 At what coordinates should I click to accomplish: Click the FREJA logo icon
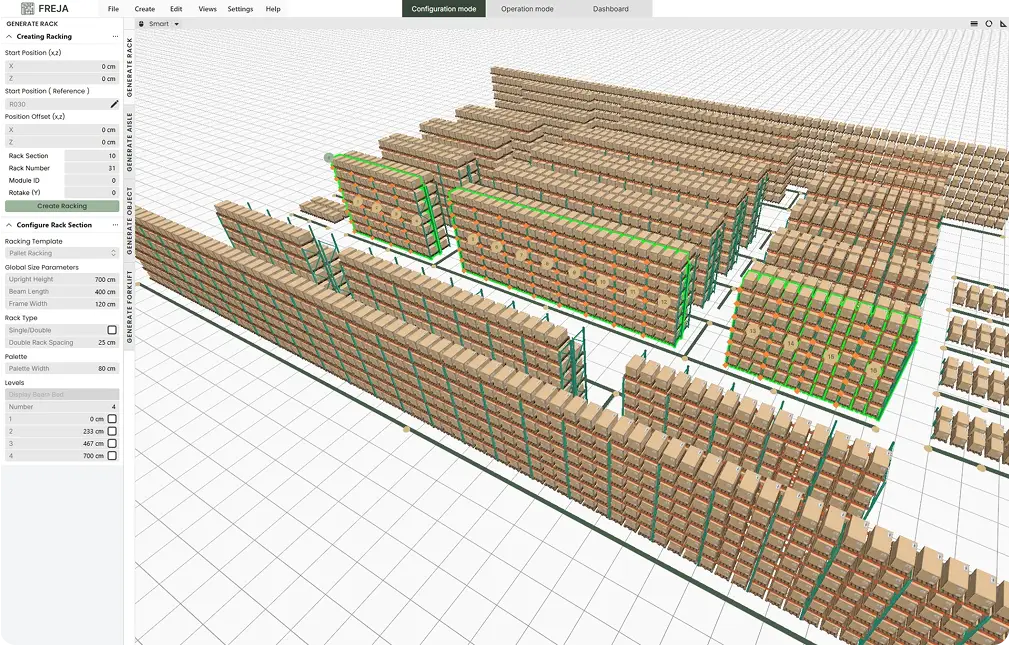point(27,8)
